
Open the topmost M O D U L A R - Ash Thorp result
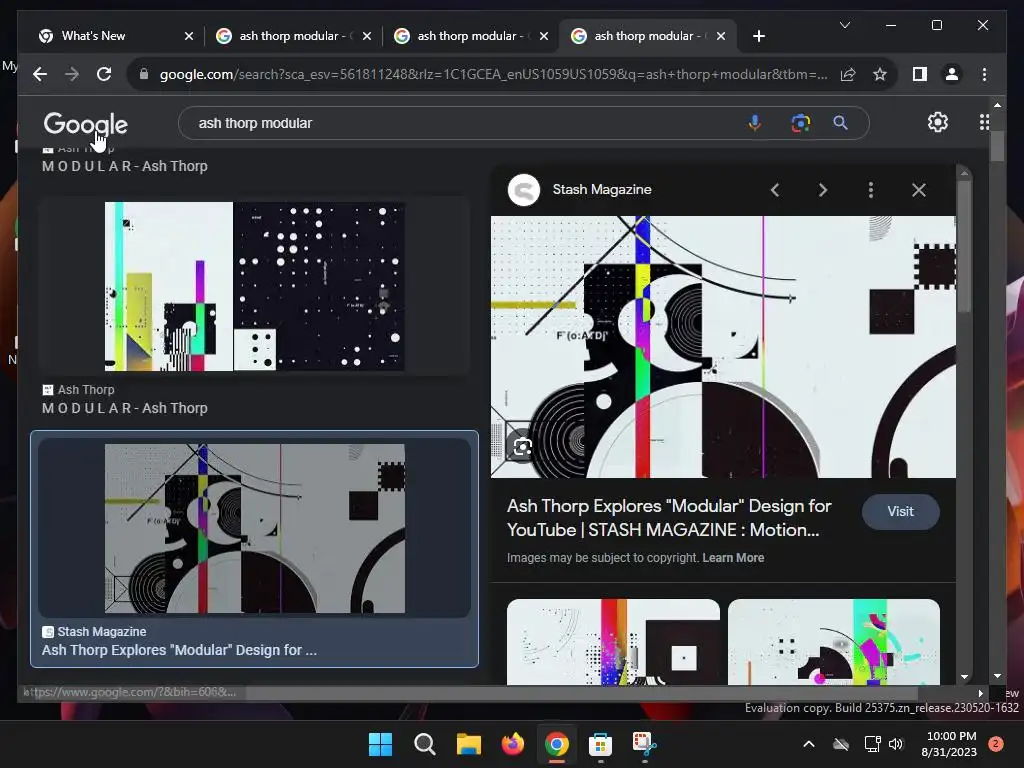pyautogui.click(x=125, y=166)
